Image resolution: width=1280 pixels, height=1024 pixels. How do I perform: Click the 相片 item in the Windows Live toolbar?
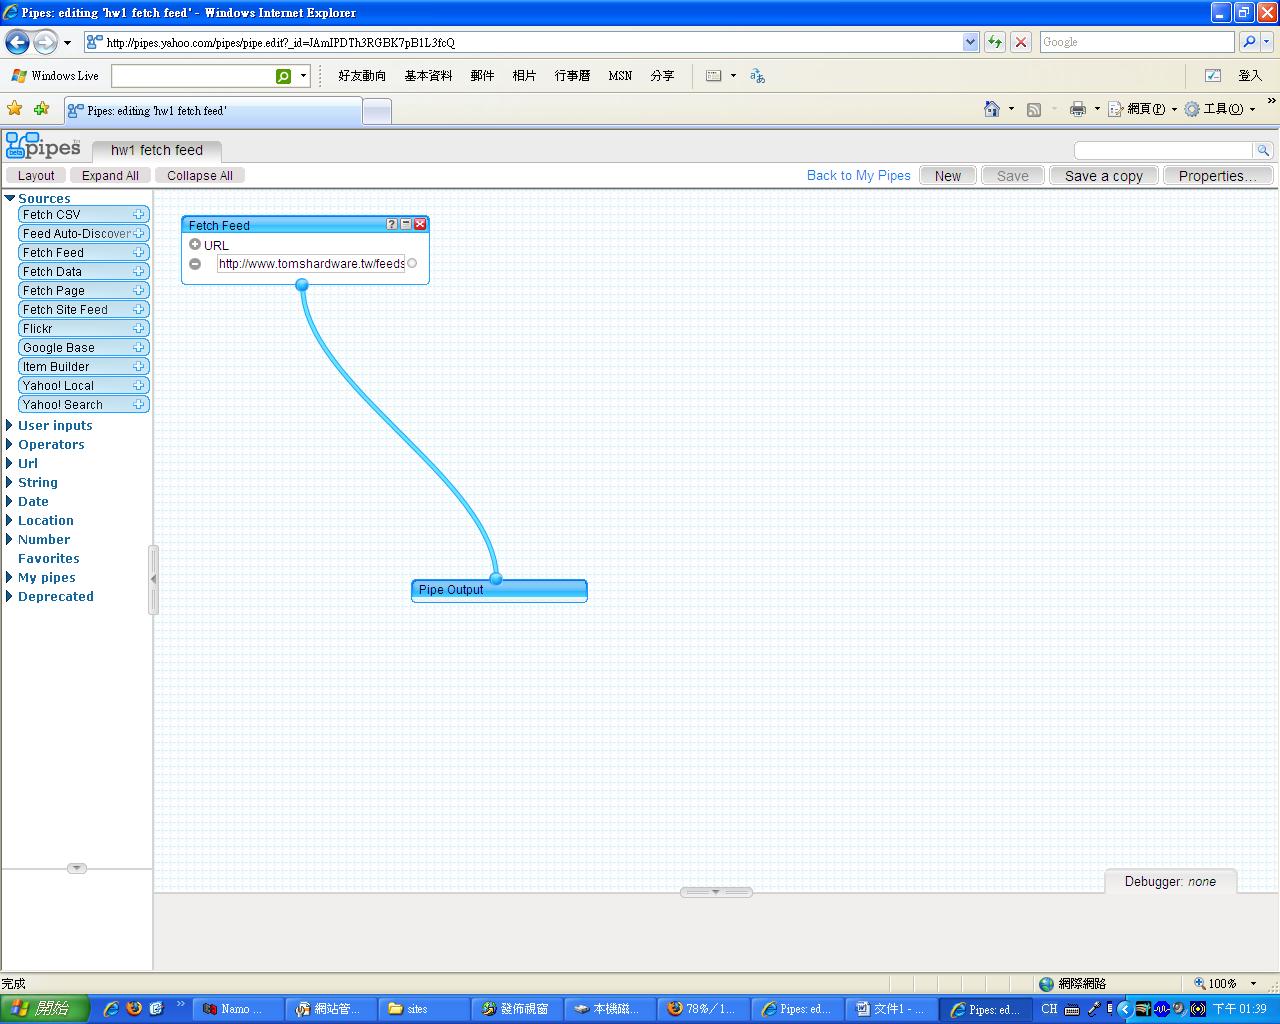point(524,76)
